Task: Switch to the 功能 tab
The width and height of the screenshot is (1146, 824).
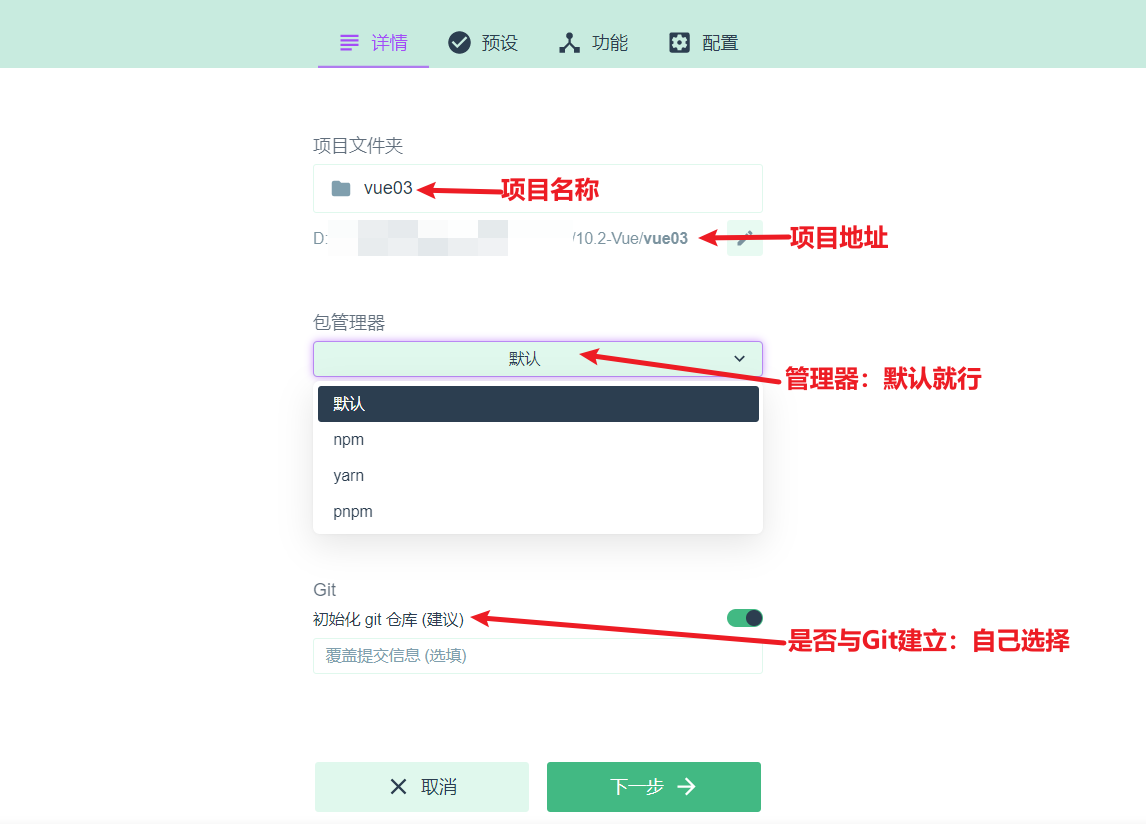Action: point(593,43)
